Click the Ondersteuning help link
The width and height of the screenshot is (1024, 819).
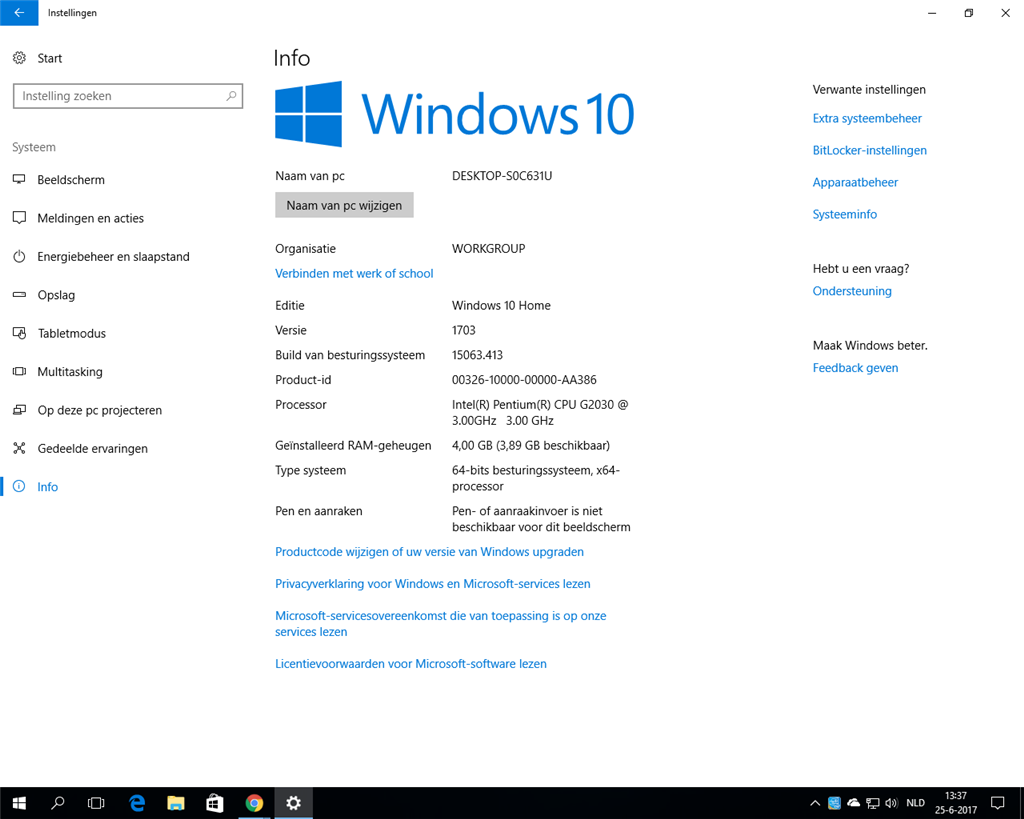pos(852,291)
